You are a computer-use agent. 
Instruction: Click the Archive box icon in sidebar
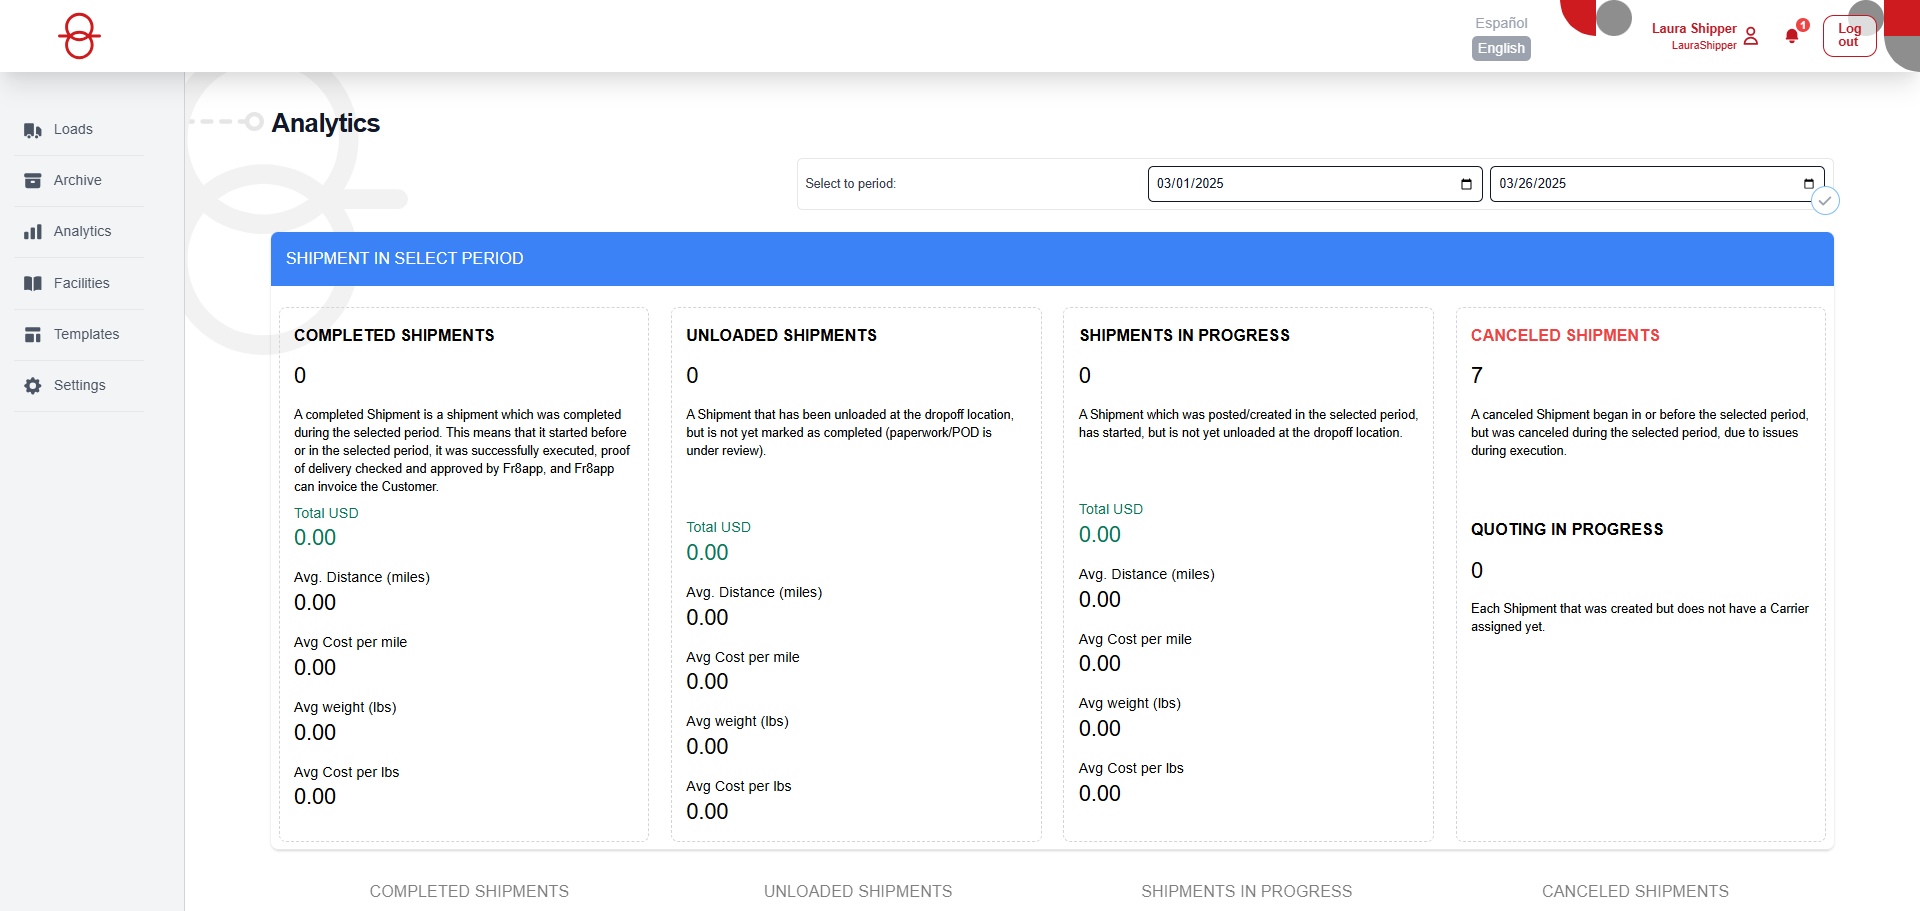[33, 181]
